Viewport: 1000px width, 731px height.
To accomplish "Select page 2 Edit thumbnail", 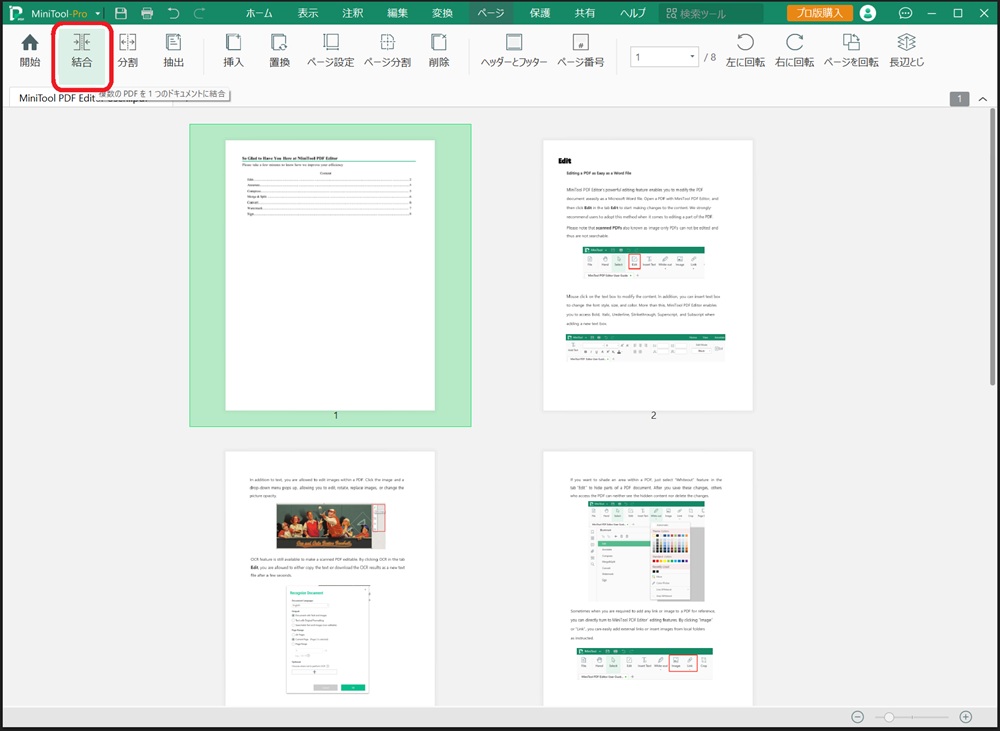I will (x=648, y=275).
